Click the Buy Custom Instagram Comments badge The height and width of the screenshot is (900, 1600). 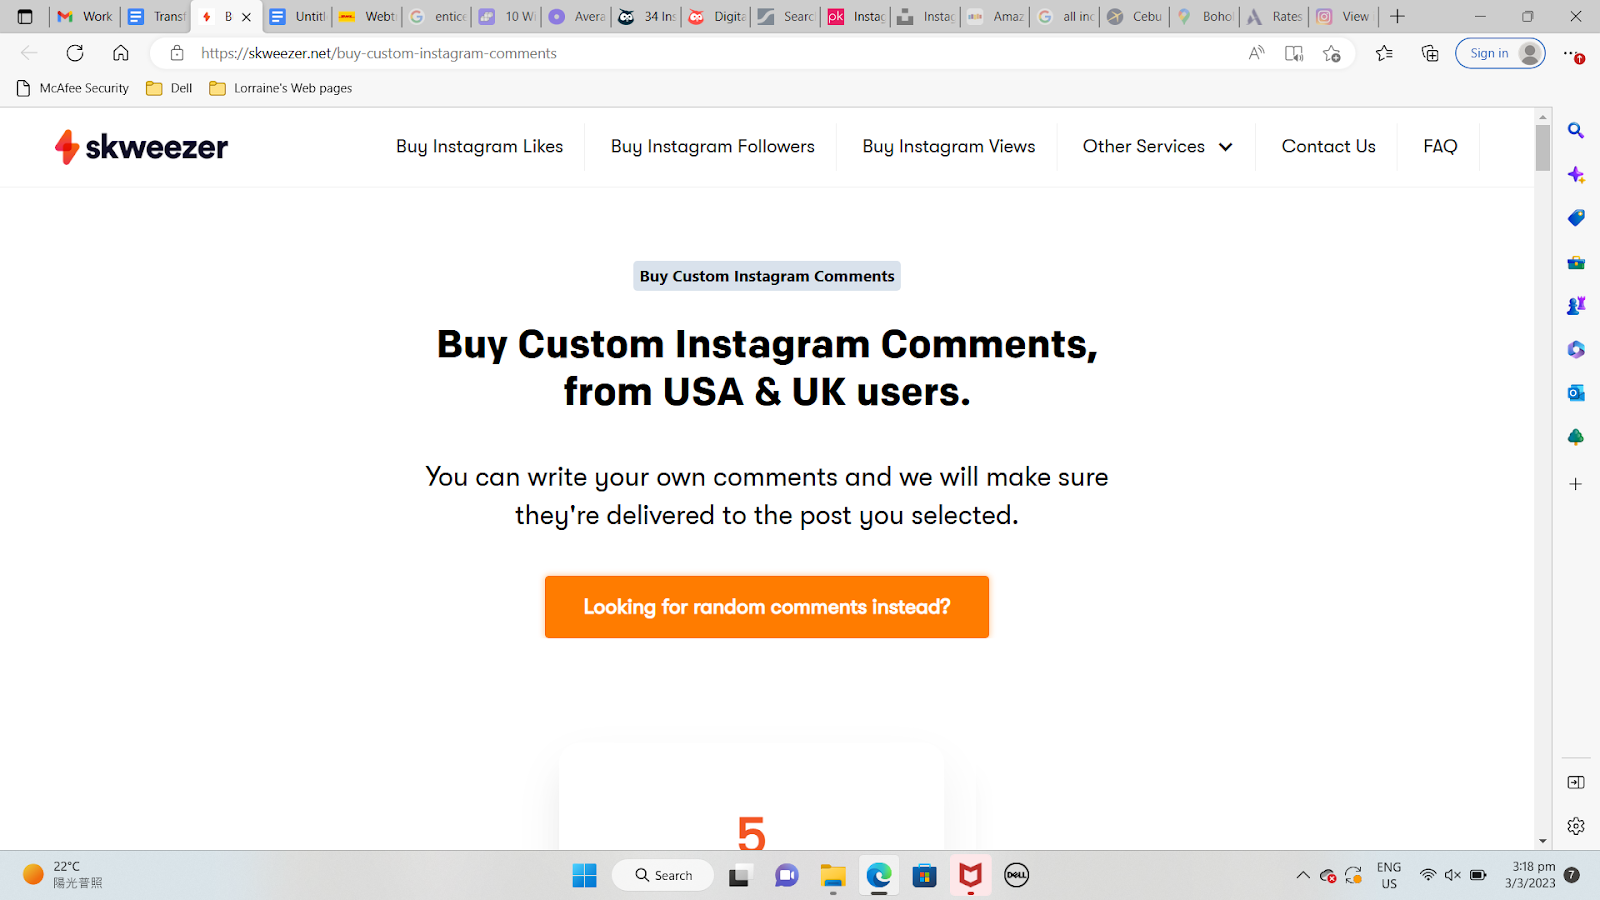tap(767, 276)
